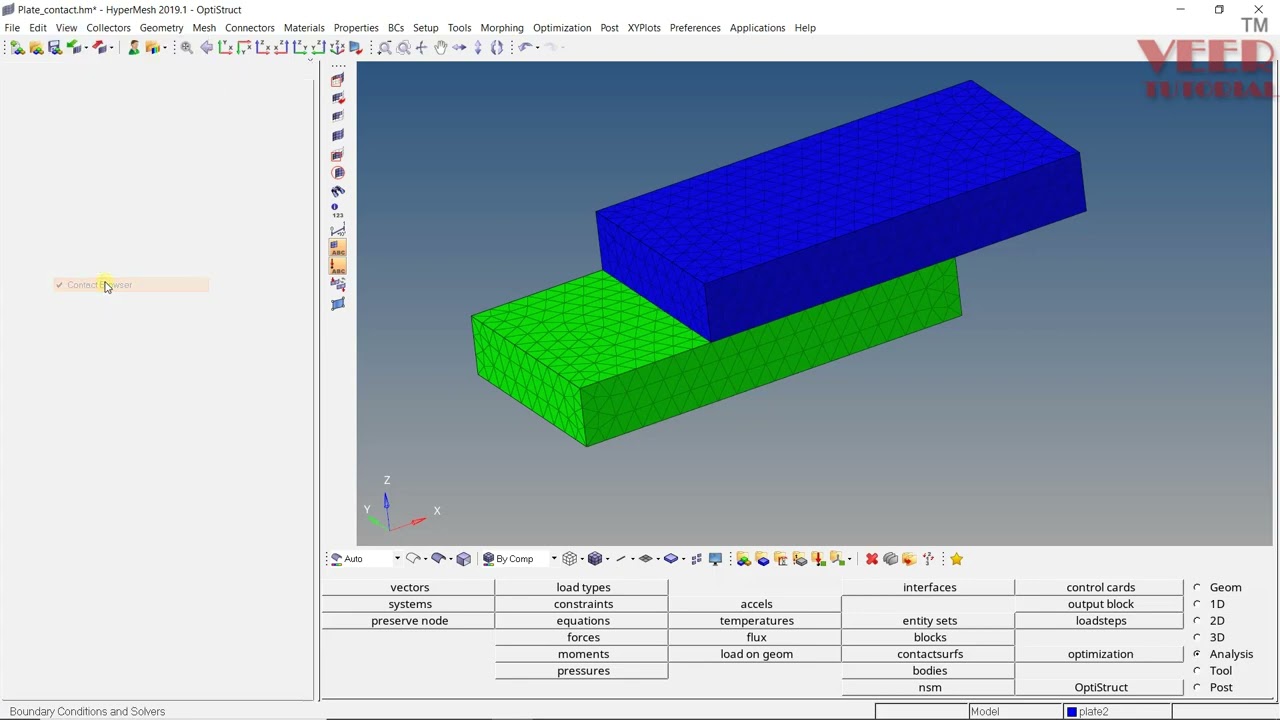Click the yellow star favorites icon
The image size is (1280, 720).
957,559
